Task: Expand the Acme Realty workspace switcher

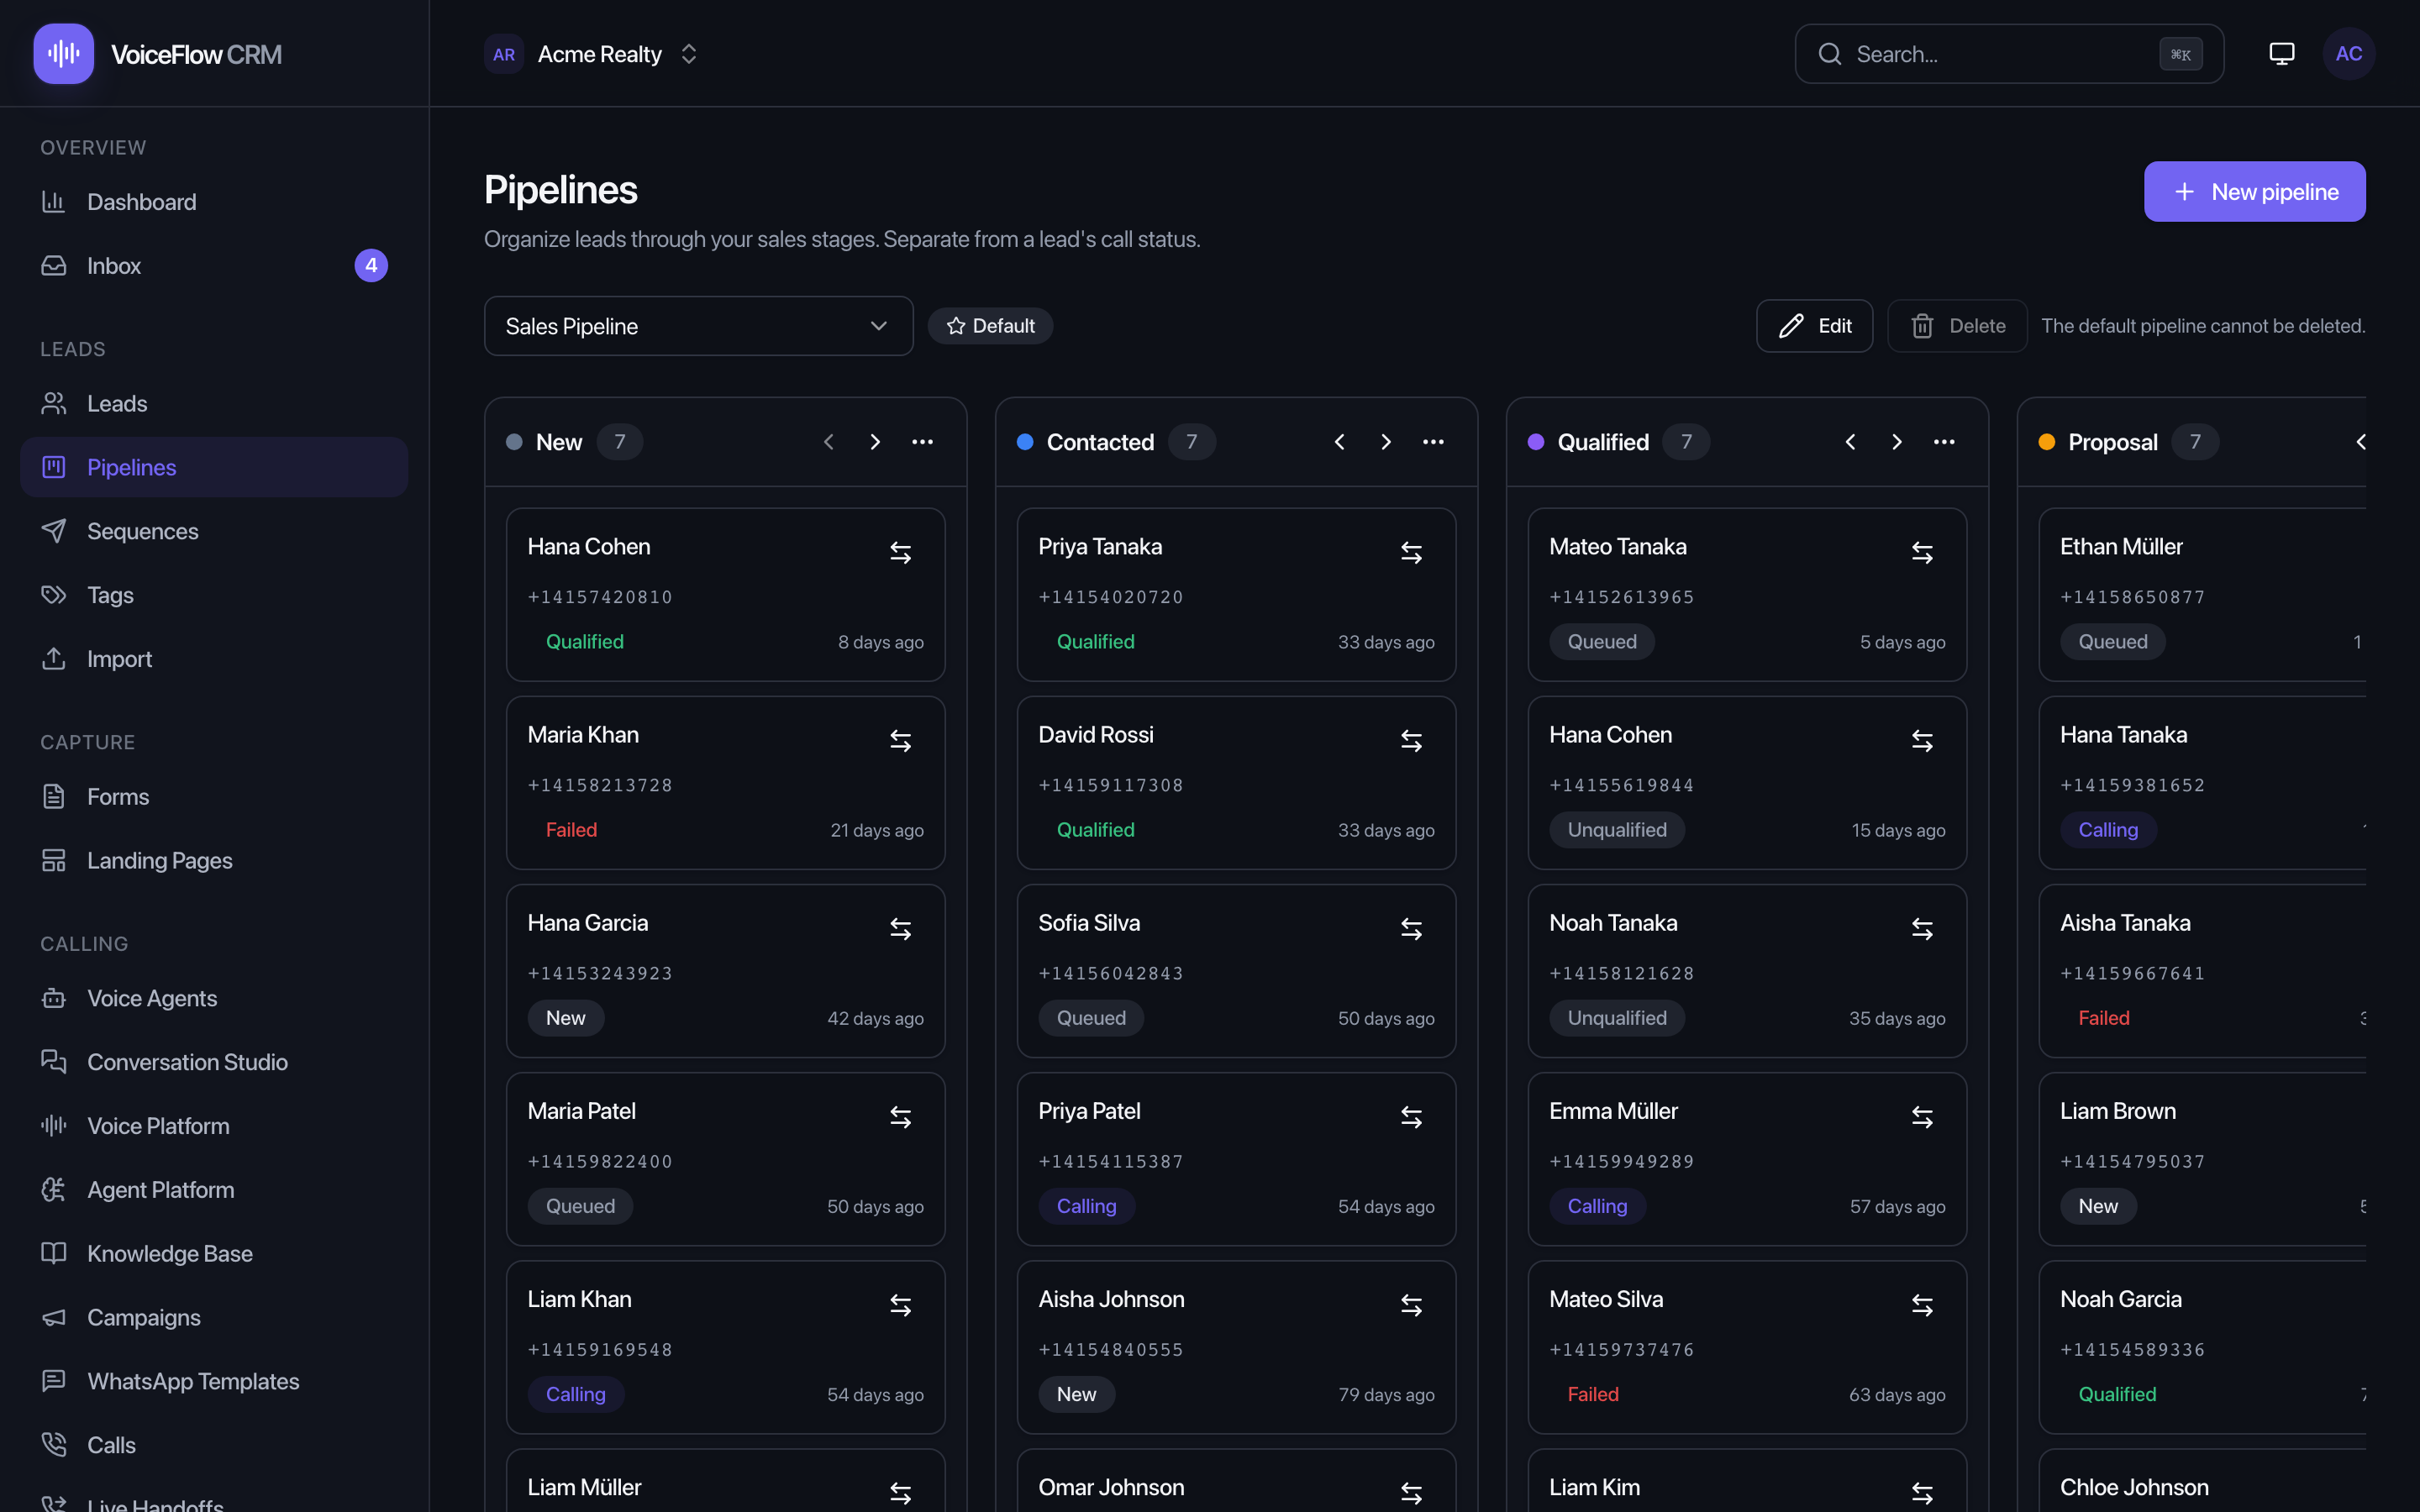Action: click(x=592, y=54)
